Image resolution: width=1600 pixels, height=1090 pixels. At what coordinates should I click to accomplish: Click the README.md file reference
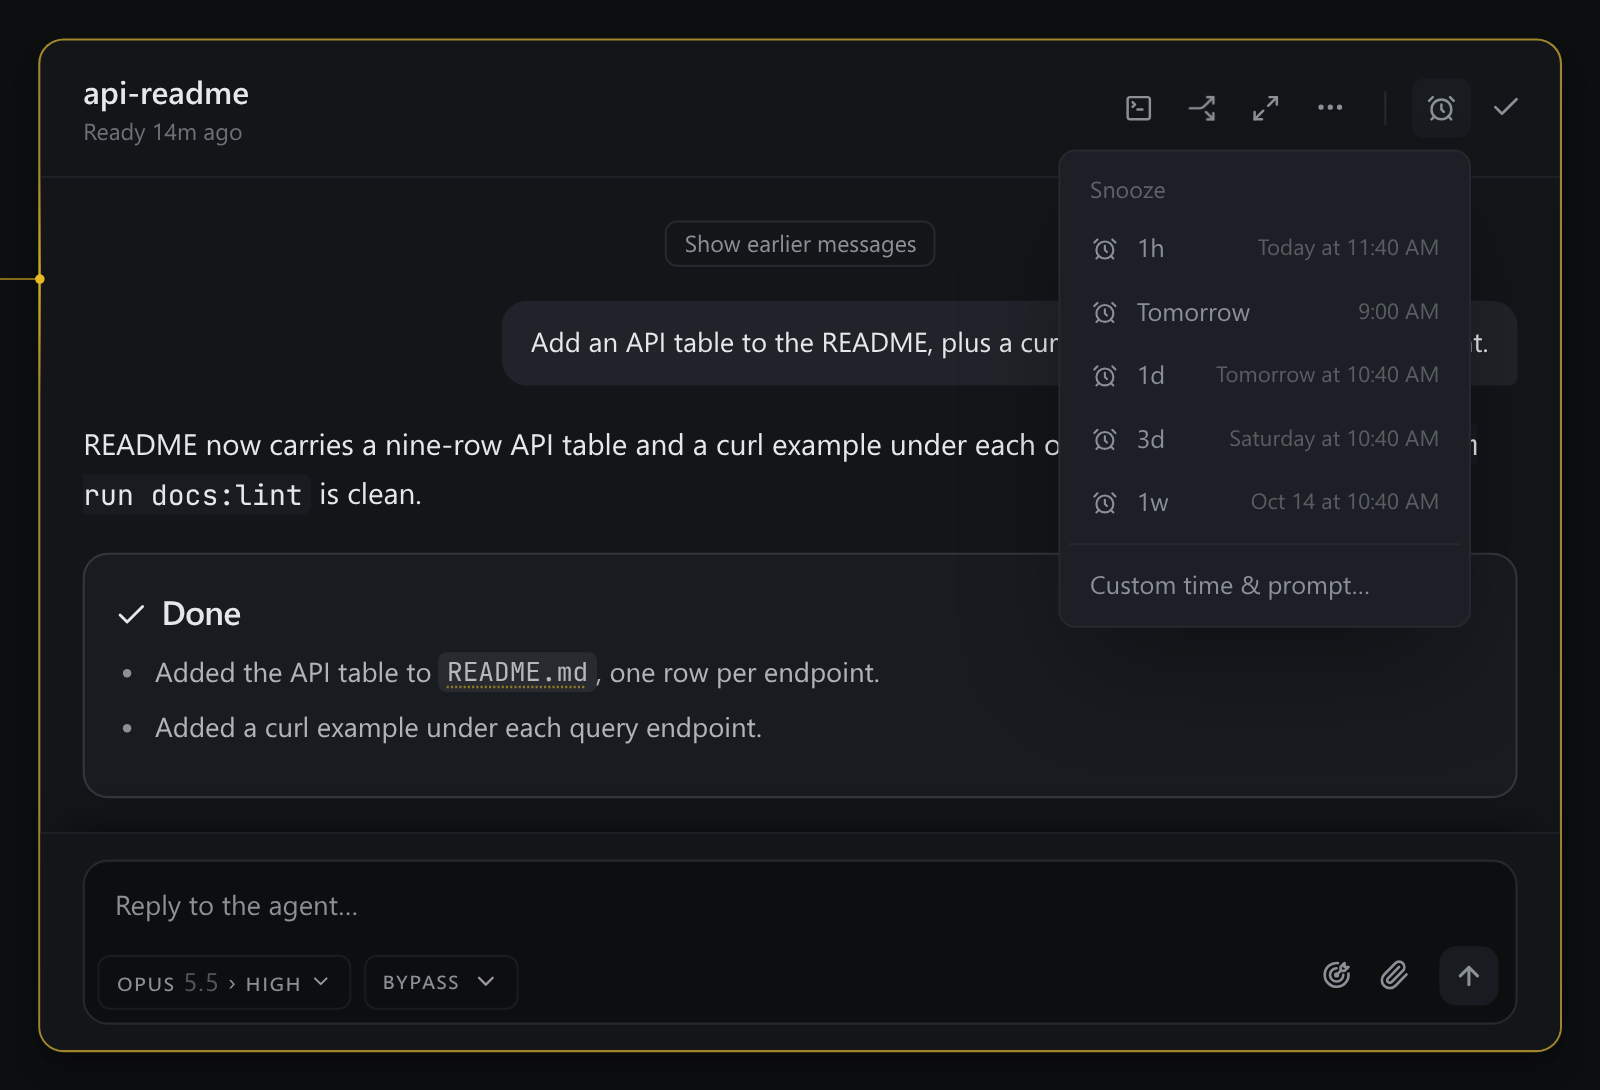[x=517, y=672]
